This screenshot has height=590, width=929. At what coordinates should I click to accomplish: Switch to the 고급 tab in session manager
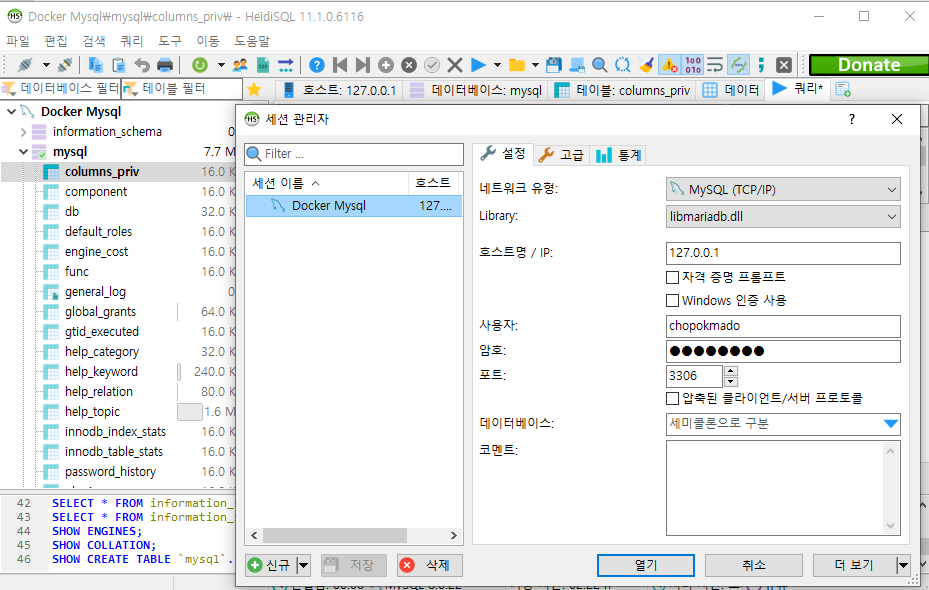click(x=562, y=155)
